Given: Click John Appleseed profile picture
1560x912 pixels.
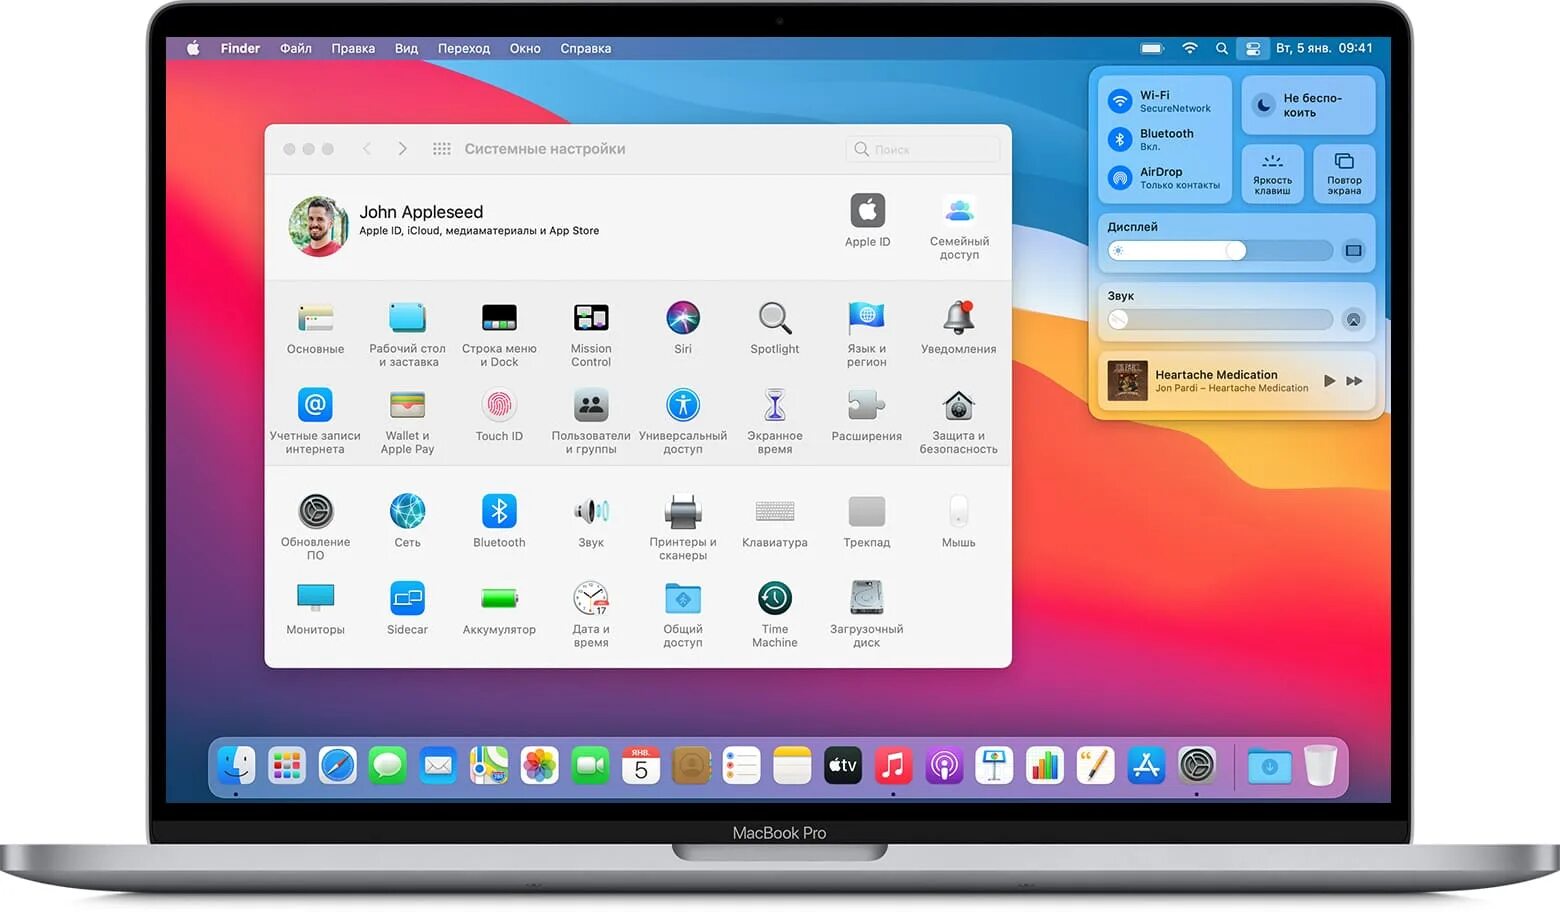Looking at the screenshot, I should (319, 226).
